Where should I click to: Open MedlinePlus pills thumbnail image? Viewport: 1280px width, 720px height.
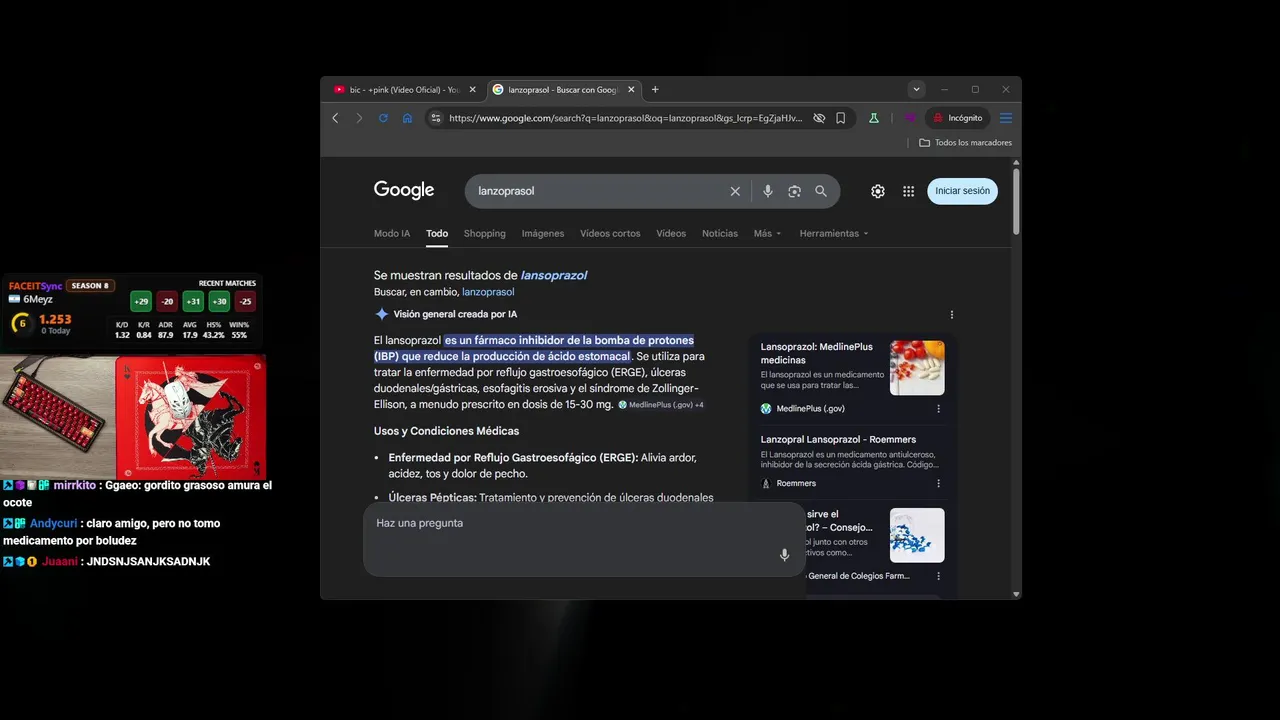pos(917,368)
